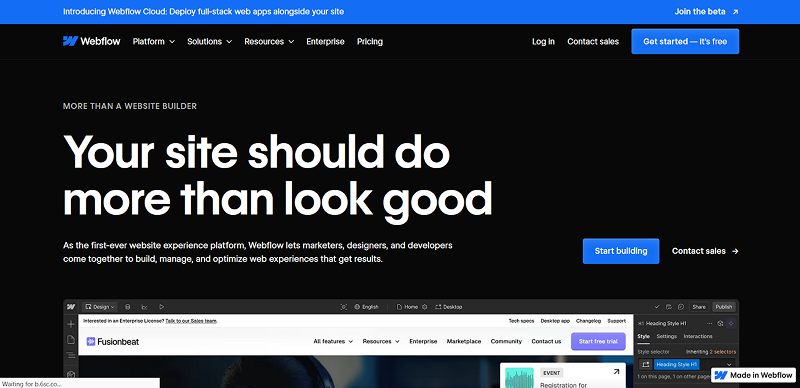
Task: Click the Home page name in designer toolbar
Action: click(x=411, y=307)
